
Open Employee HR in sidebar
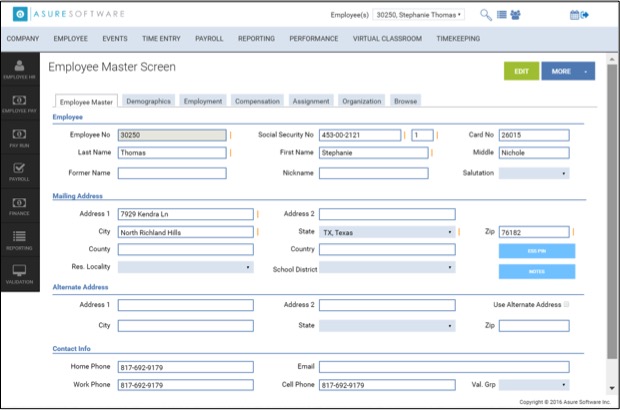coord(19,69)
